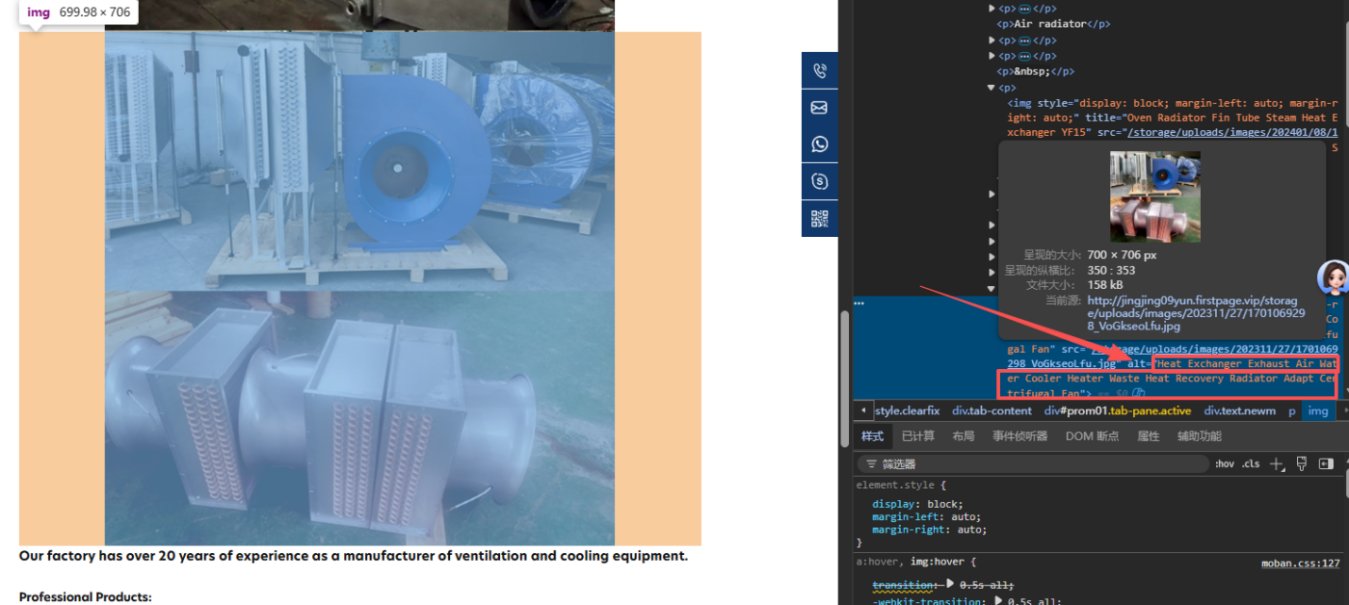Click the new style rule plus icon
This screenshot has width=1349, height=605.
tap(1276, 464)
